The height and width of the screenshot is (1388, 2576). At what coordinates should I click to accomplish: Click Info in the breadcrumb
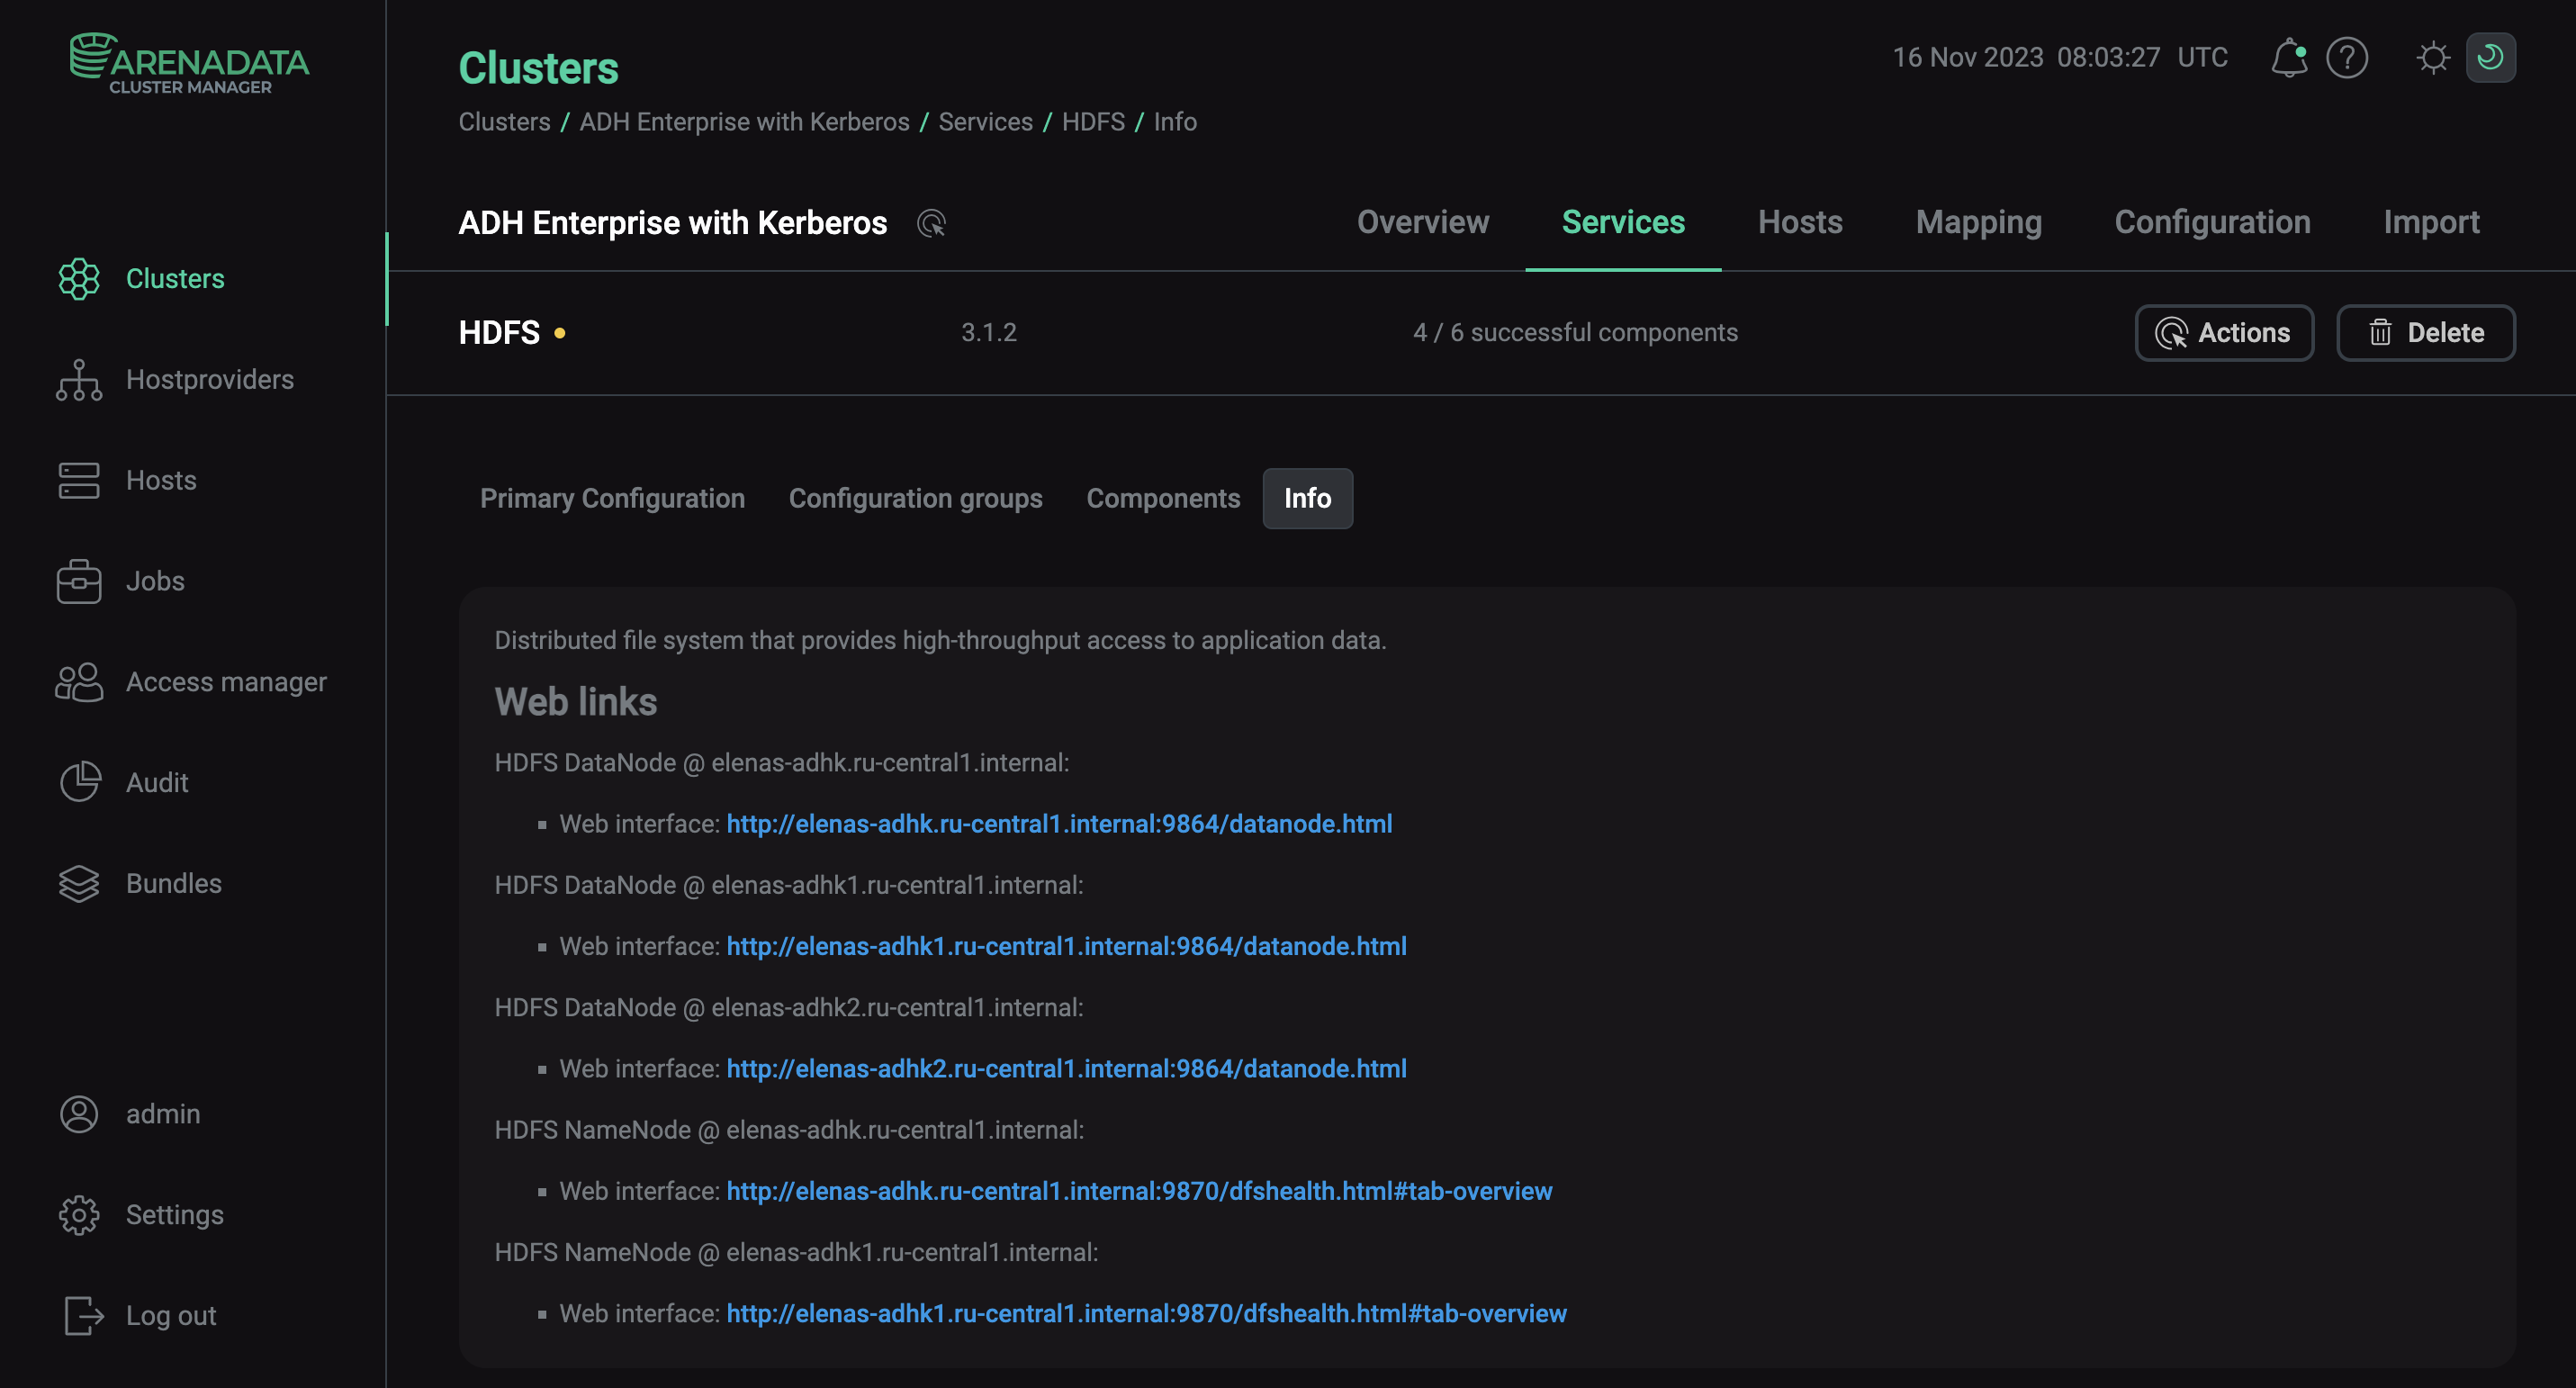pos(1175,122)
